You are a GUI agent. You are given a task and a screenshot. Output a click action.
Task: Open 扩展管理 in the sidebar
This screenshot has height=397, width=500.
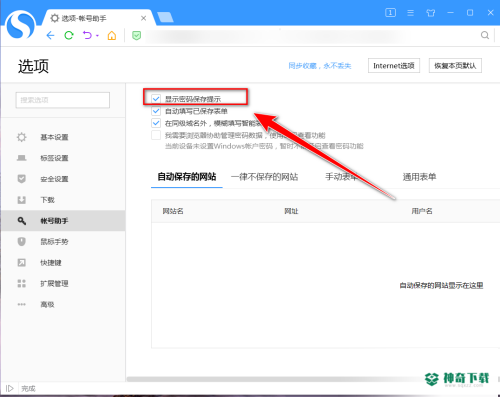pyautogui.click(x=63, y=284)
